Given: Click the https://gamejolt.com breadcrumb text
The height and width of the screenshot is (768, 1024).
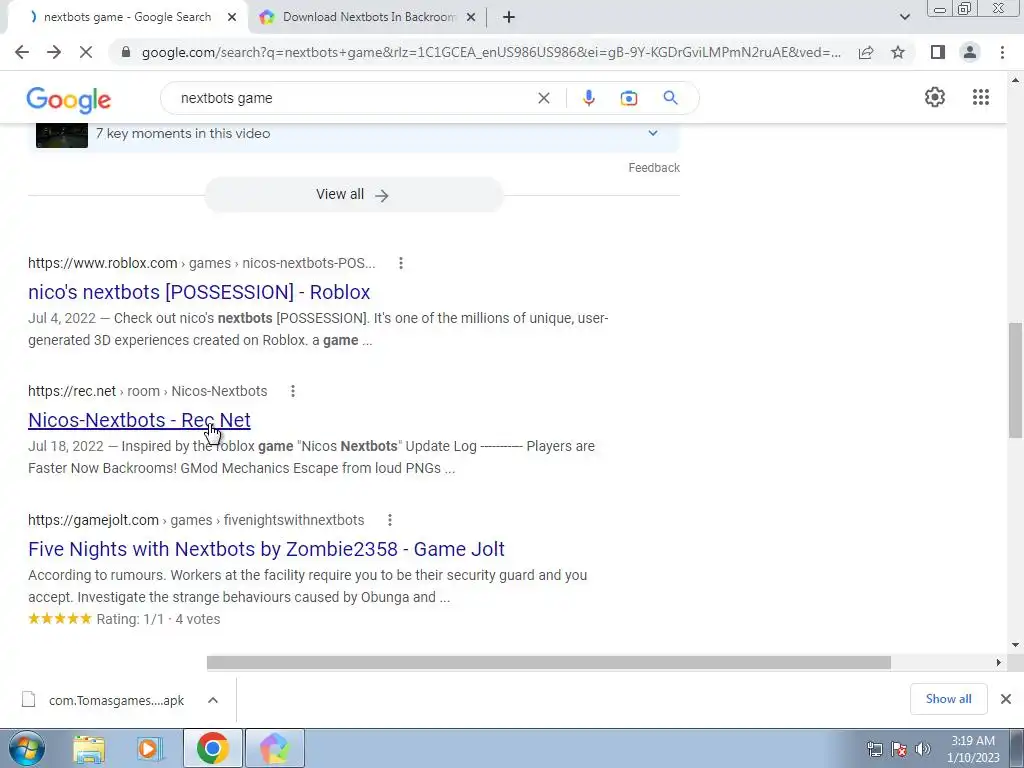Looking at the screenshot, I should click(93, 520).
